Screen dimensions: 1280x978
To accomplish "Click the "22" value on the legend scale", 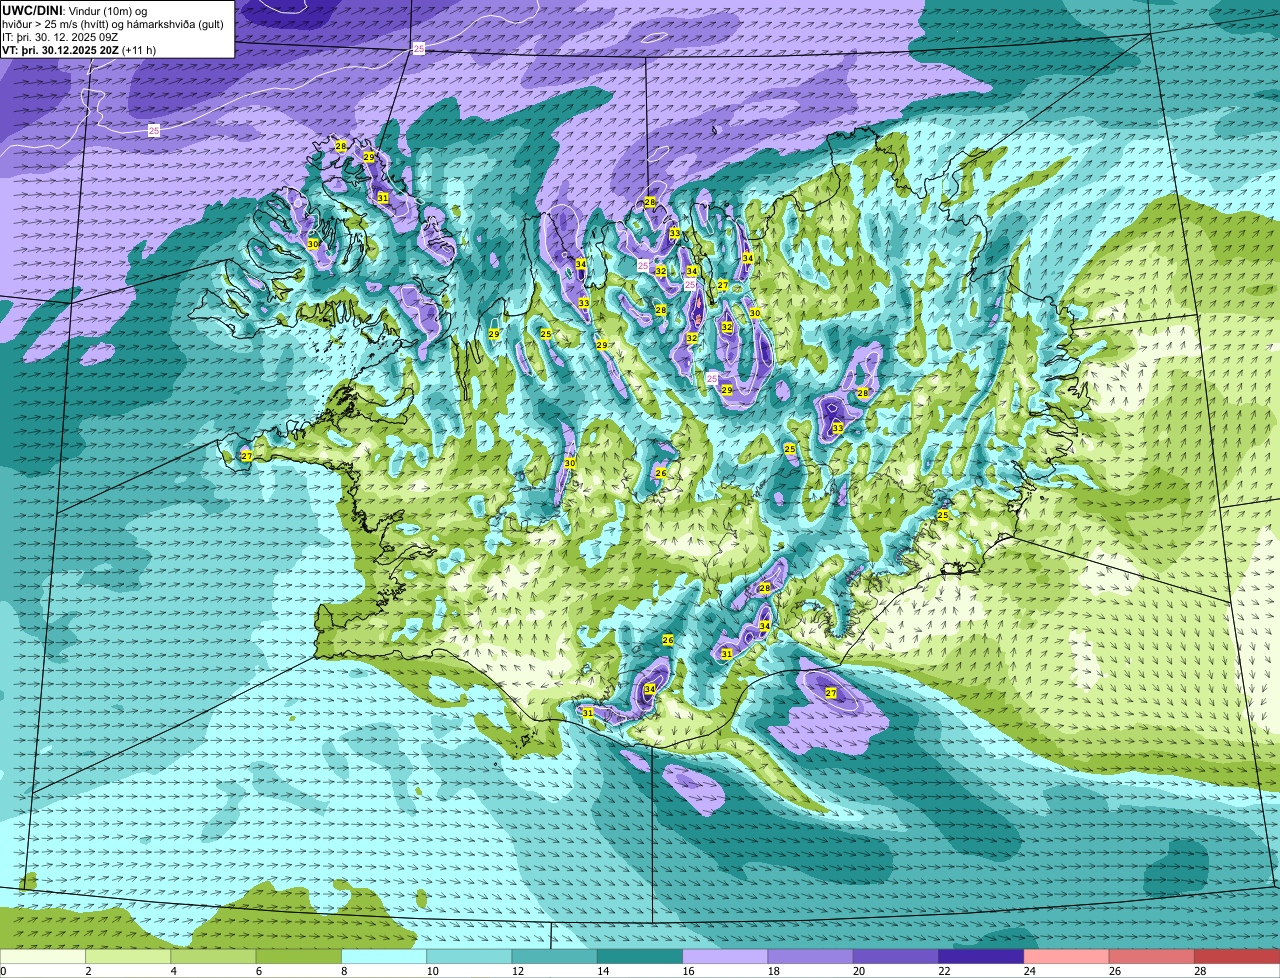I will pyautogui.click(x=943, y=971).
